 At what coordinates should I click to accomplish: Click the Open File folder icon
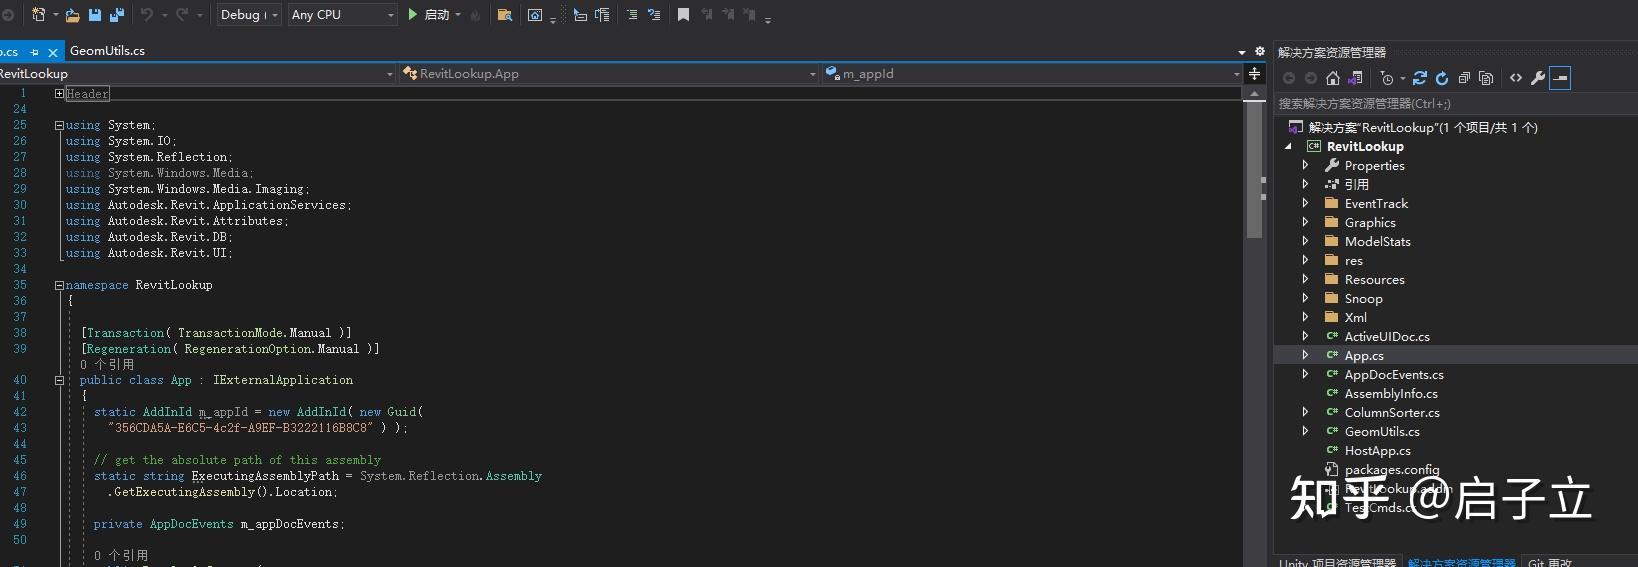tap(72, 15)
